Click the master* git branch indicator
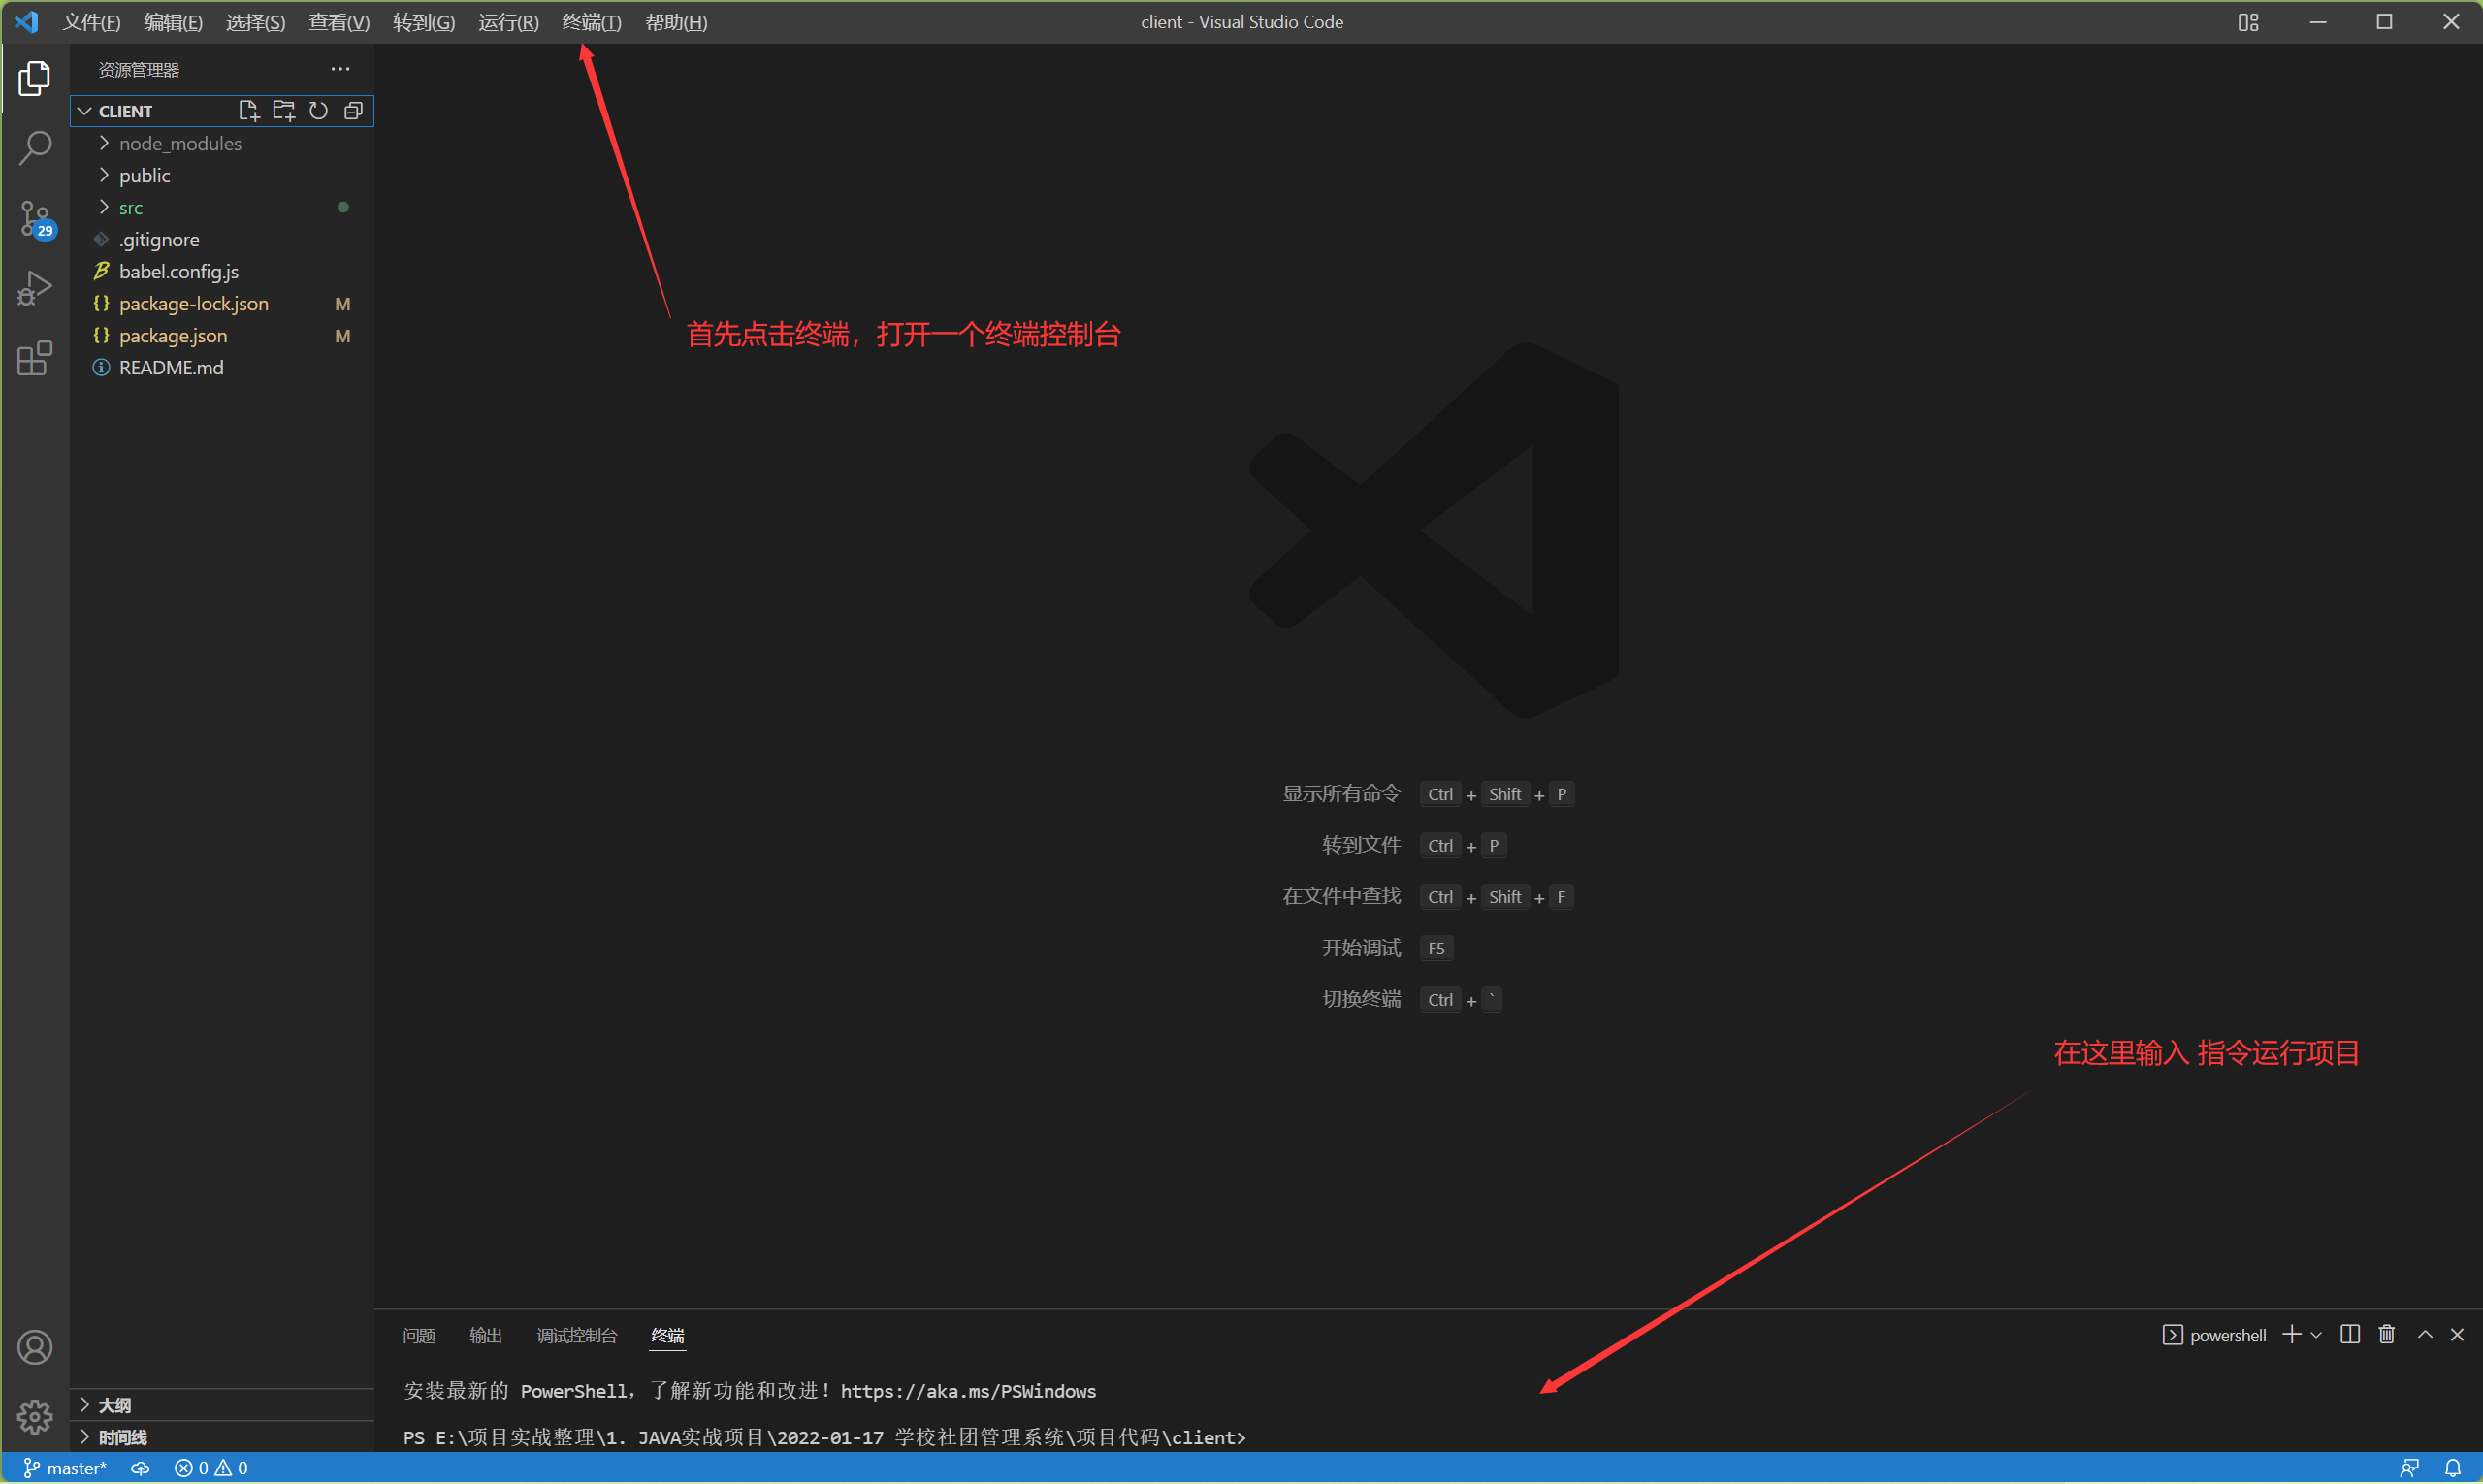2483x1484 pixels. 65,1468
